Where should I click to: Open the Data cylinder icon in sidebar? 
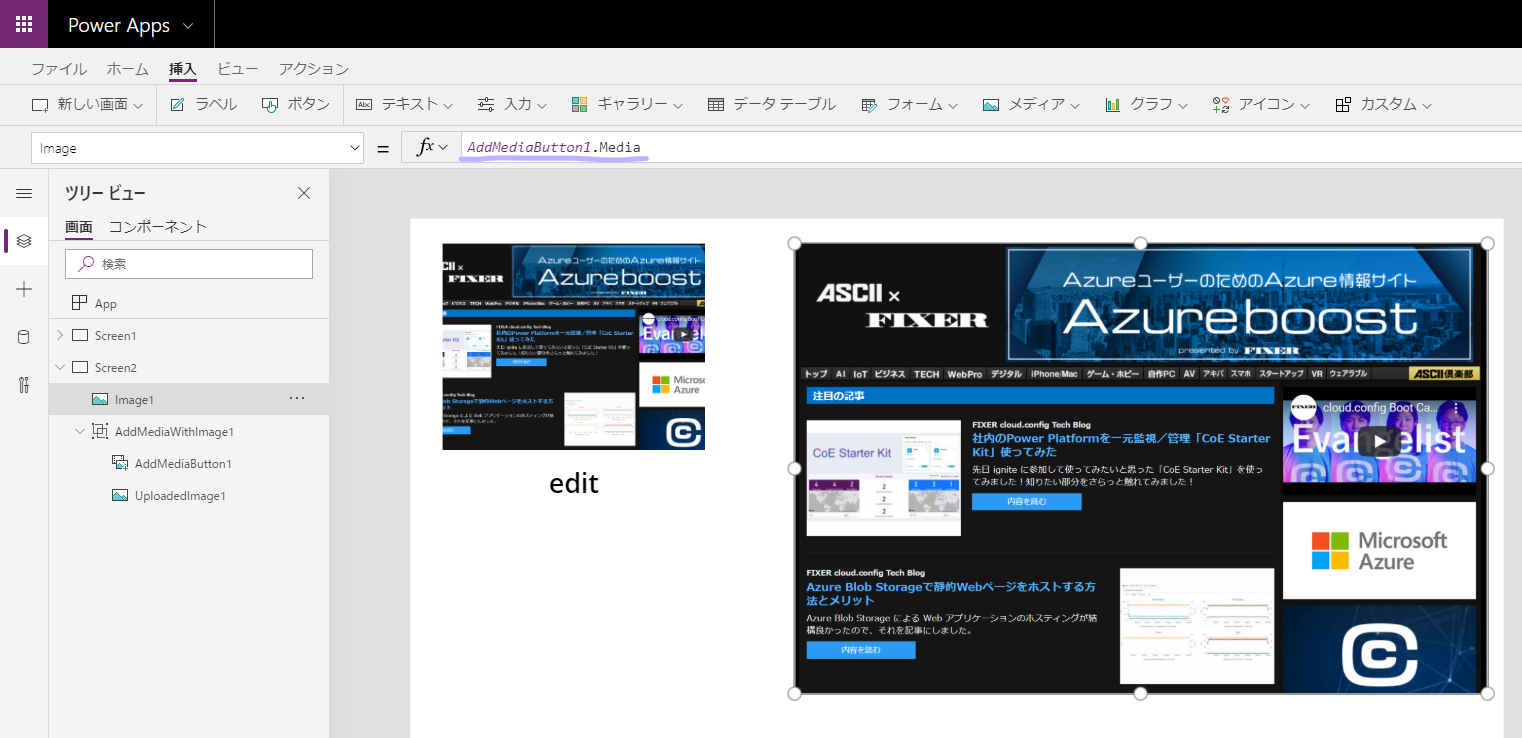tap(24, 337)
